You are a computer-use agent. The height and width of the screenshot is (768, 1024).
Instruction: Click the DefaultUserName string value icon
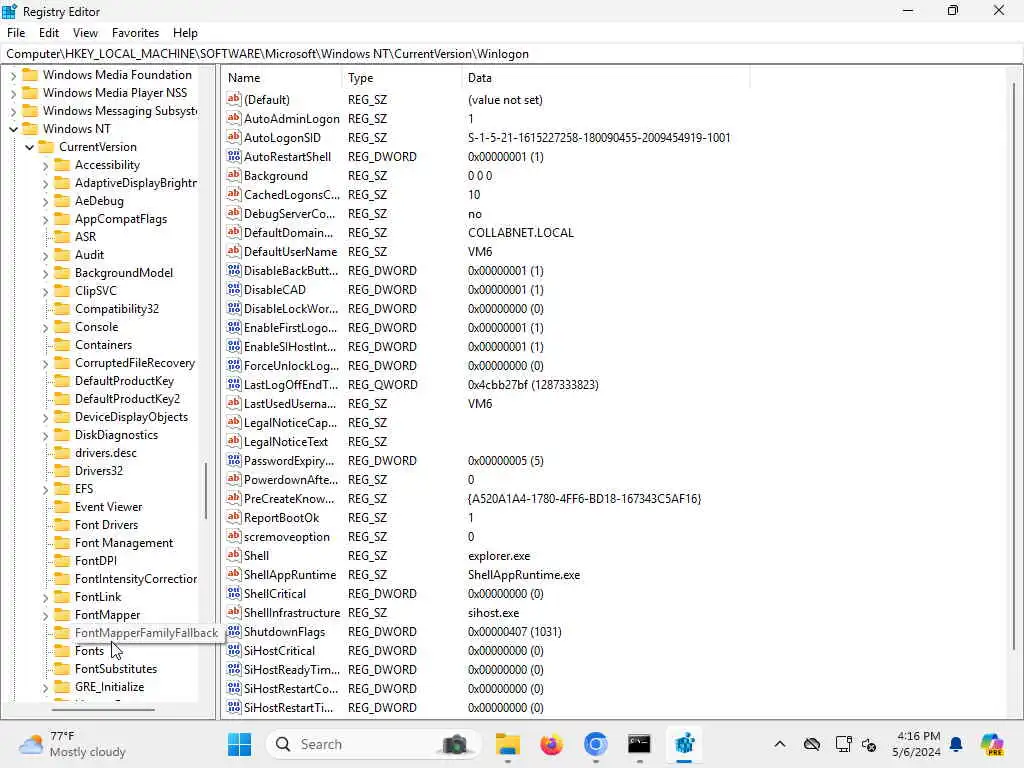234,251
